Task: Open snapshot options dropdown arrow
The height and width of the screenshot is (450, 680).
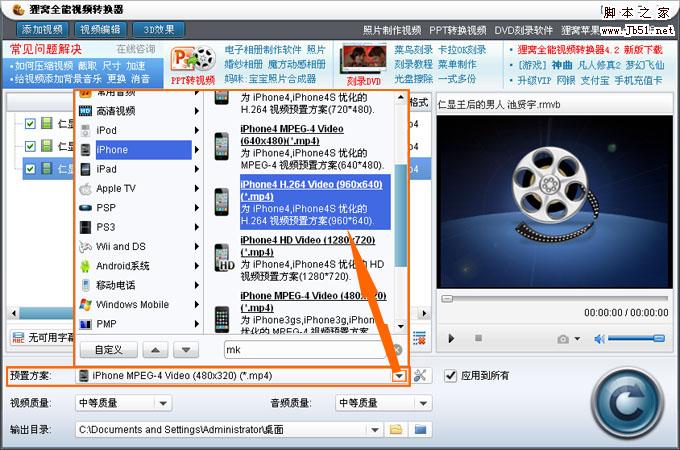Action: (577, 339)
